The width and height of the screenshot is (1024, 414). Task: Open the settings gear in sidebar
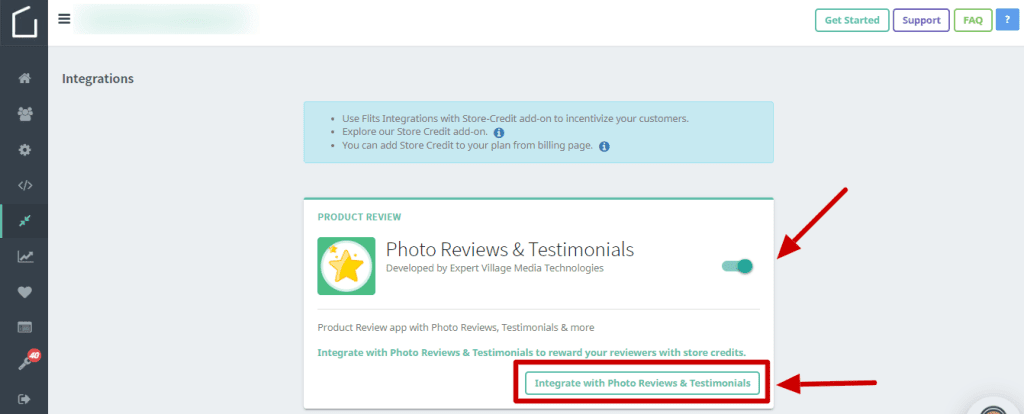click(24, 150)
